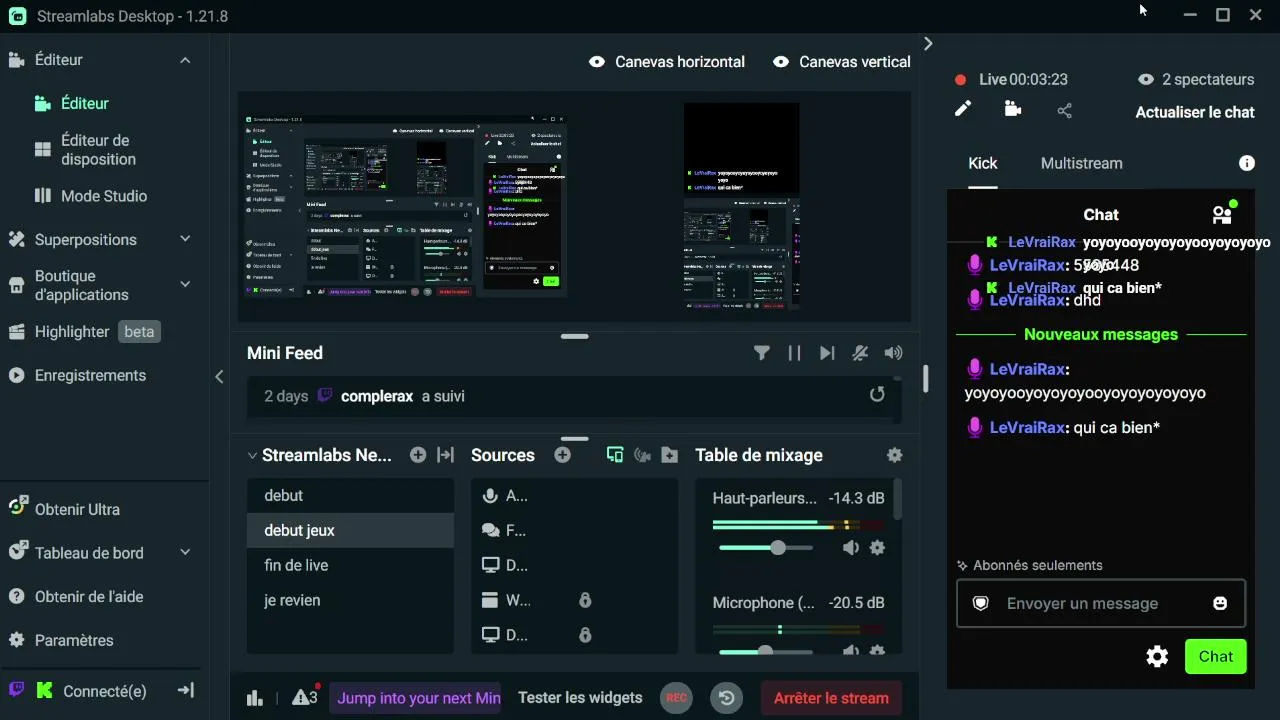
Task: Open Table de mixage gear settings
Action: pos(895,455)
